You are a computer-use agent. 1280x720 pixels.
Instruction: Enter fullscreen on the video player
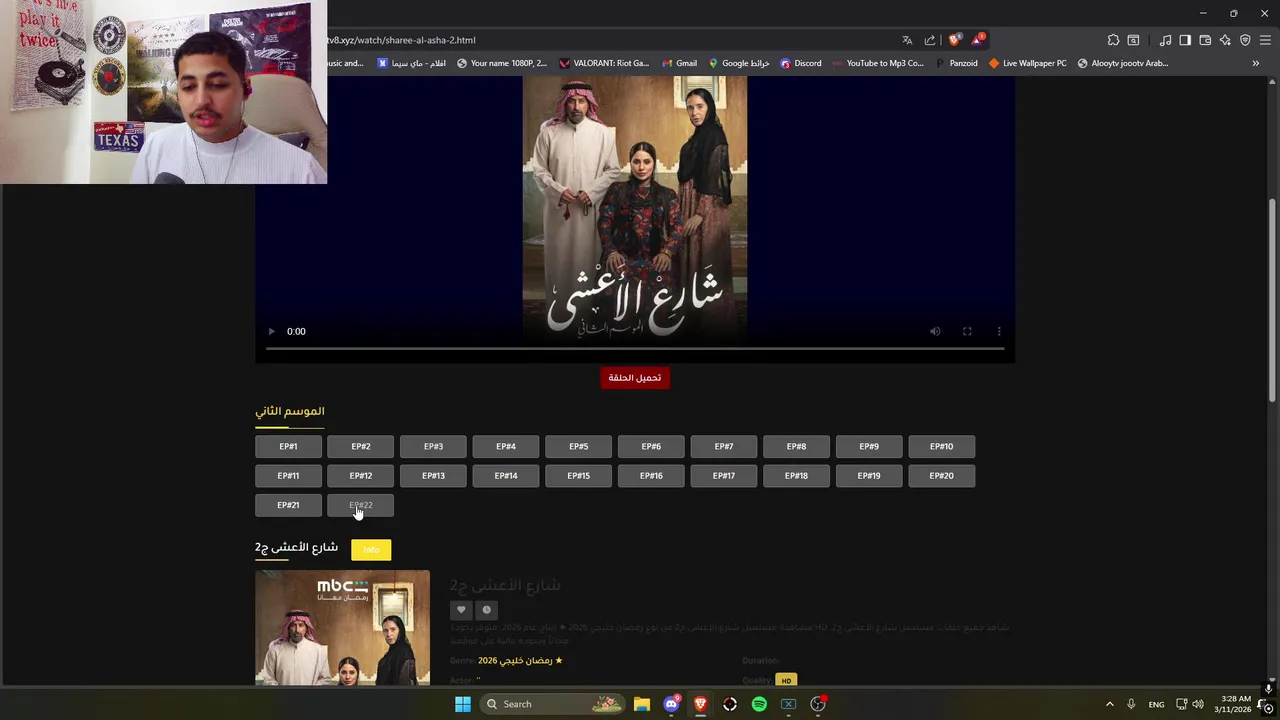pyautogui.click(x=967, y=332)
